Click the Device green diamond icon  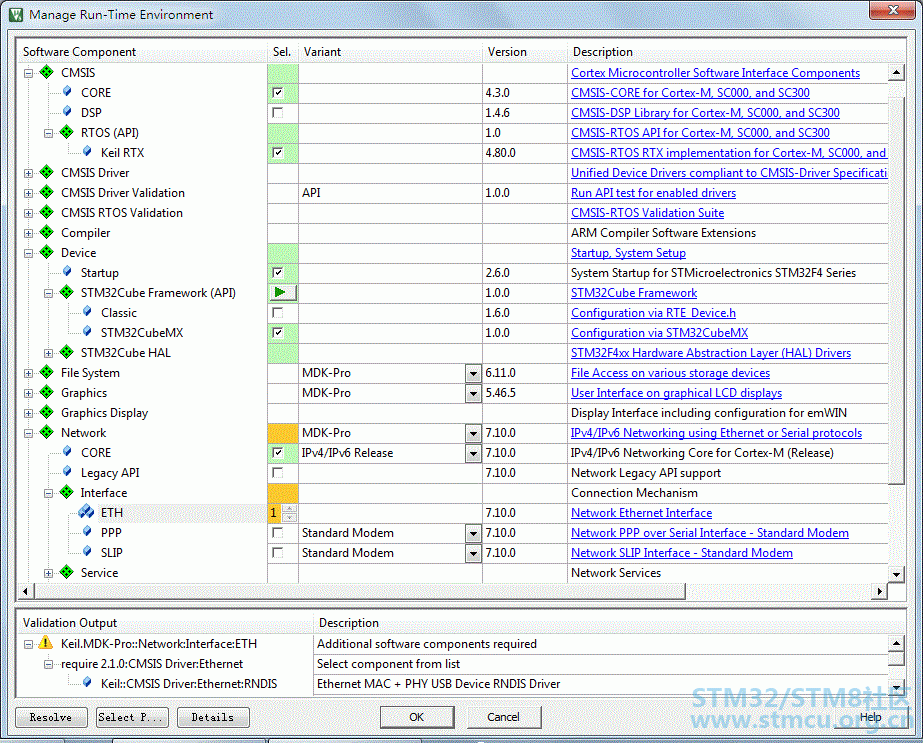[x=47, y=253]
